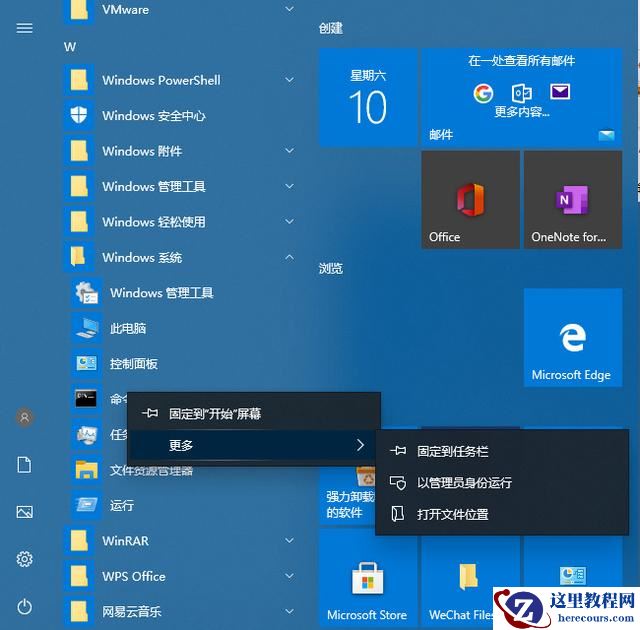Click the VMware folder name

(x=126, y=9)
